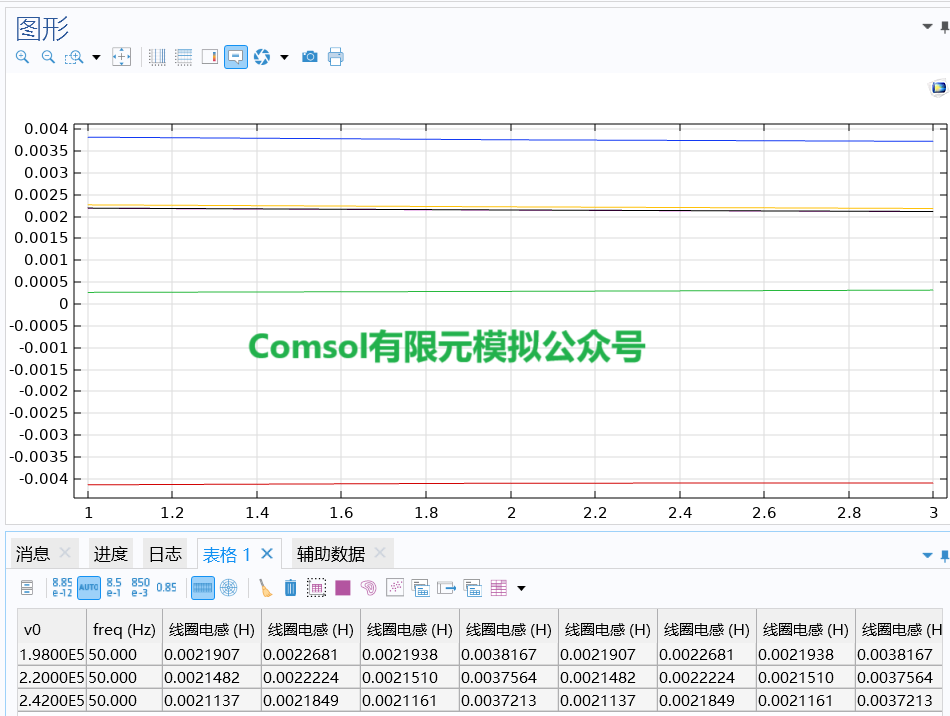
Task: Select first 0.0021510 table cell
Action: (x=410, y=678)
